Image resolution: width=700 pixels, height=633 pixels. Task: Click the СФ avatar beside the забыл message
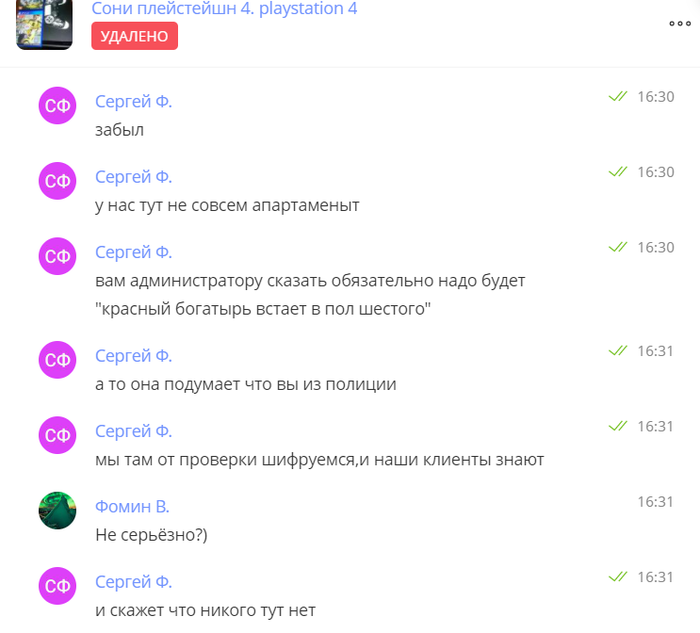(58, 105)
